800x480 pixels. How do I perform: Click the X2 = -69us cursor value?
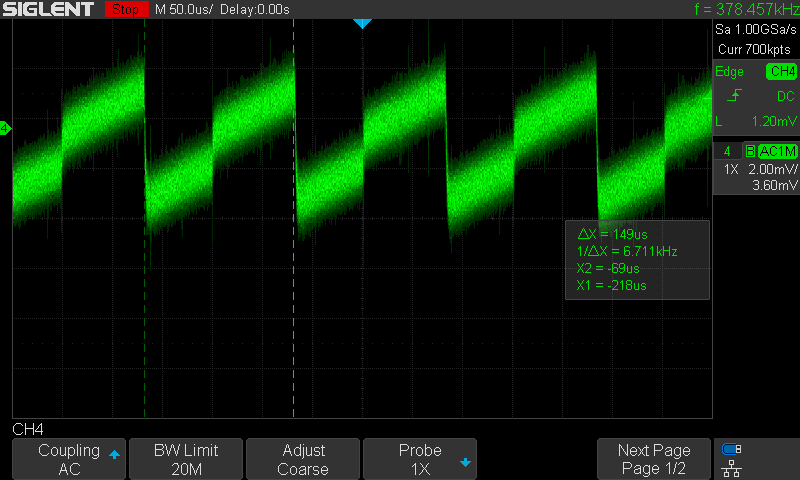coord(608,268)
